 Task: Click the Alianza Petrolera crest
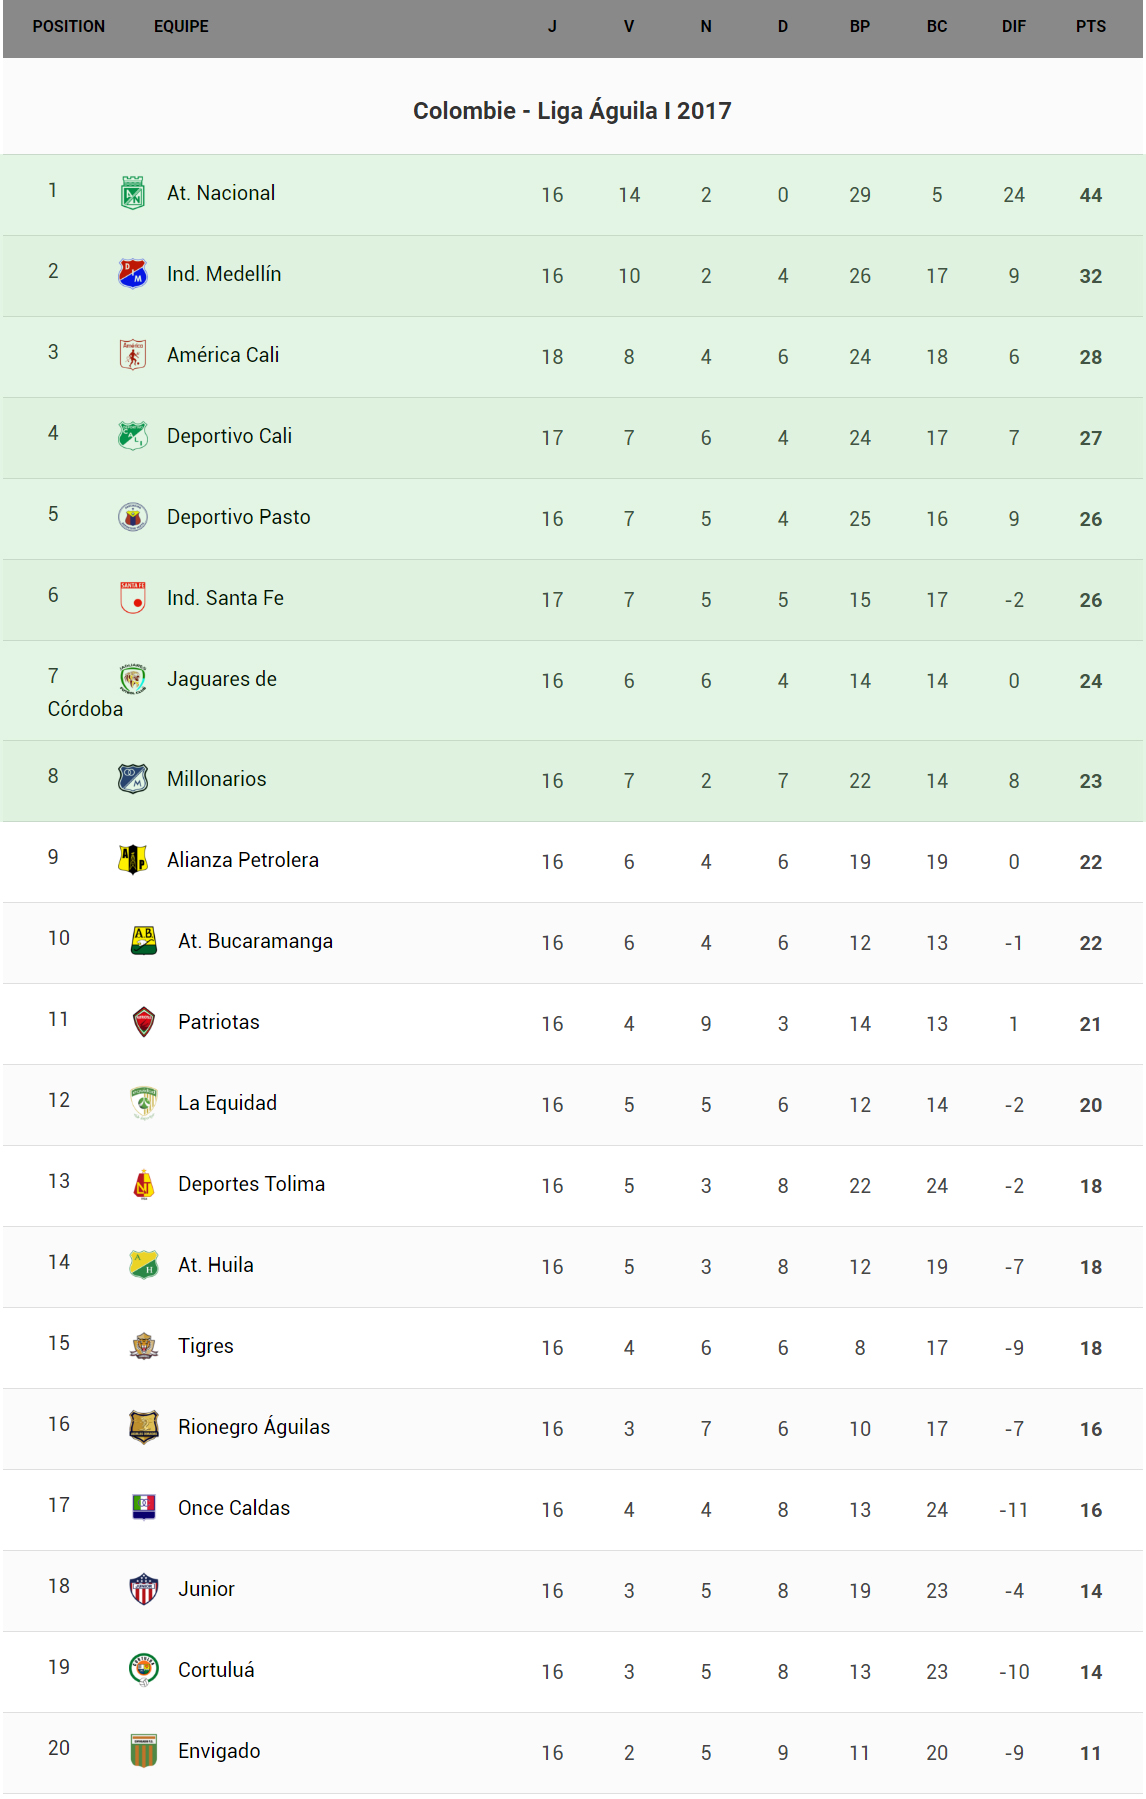[x=133, y=860]
